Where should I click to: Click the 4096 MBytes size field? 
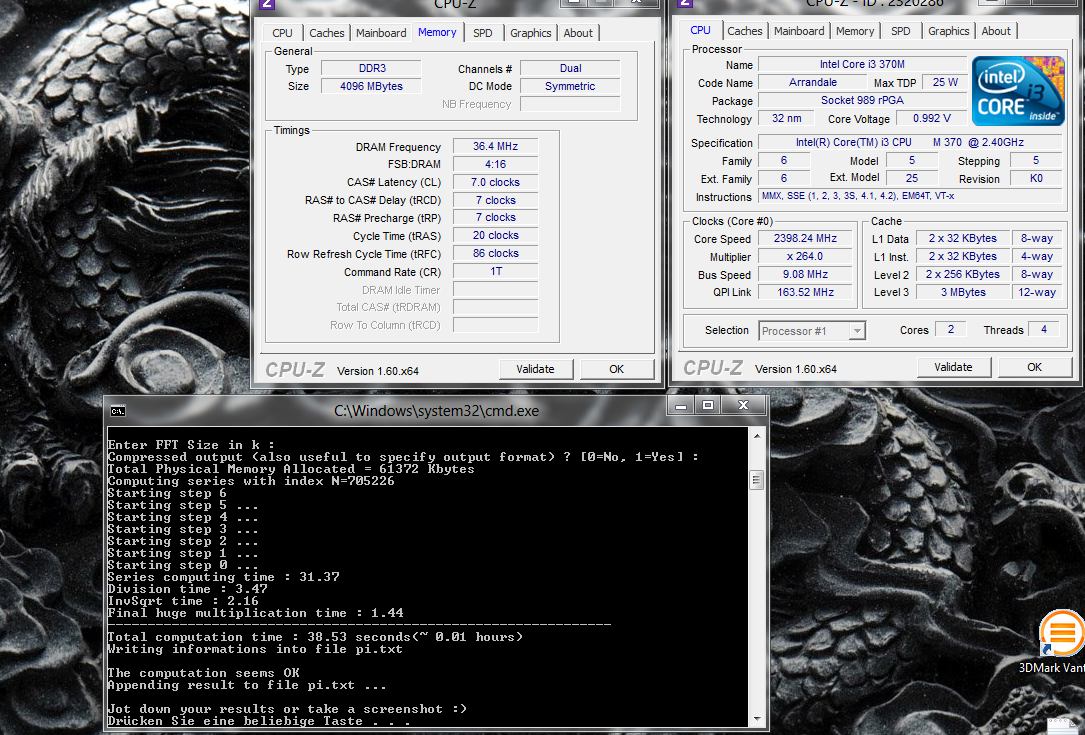point(372,86)
